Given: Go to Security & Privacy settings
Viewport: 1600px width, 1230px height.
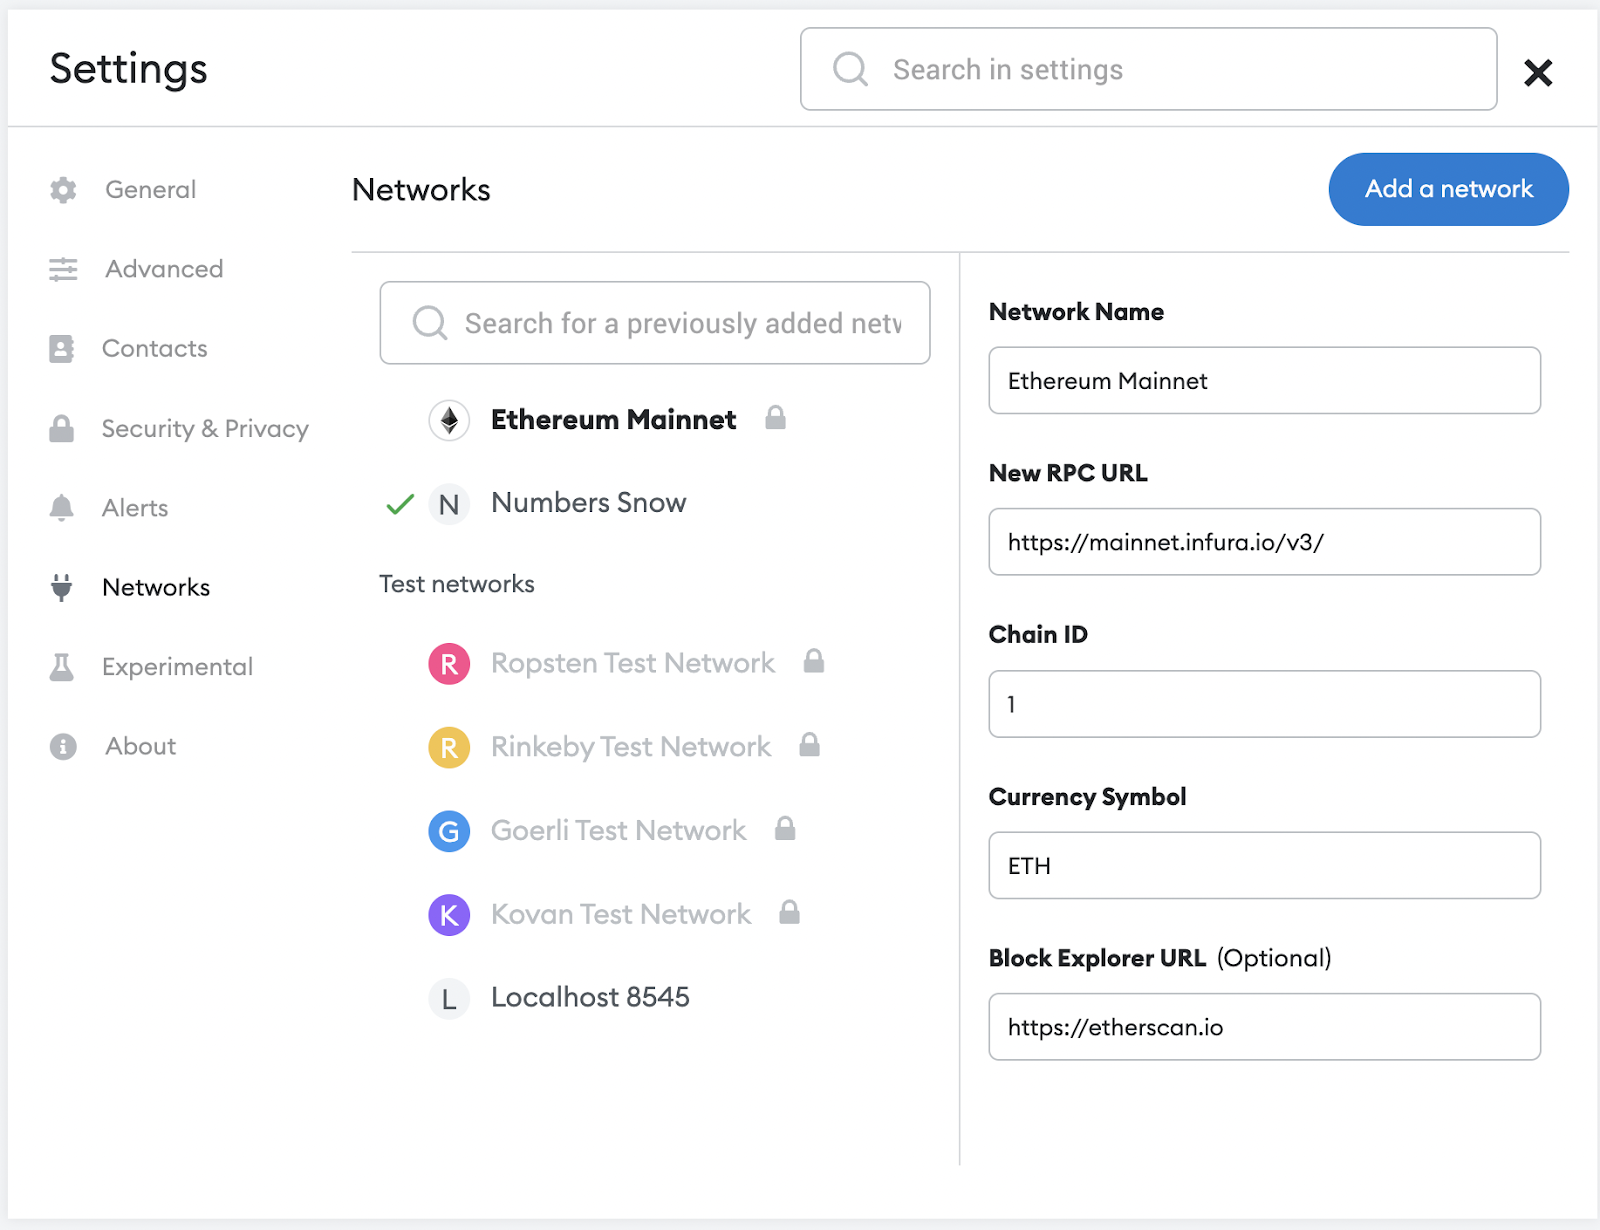Looking at the screenshot, I should tap(205, 429).
